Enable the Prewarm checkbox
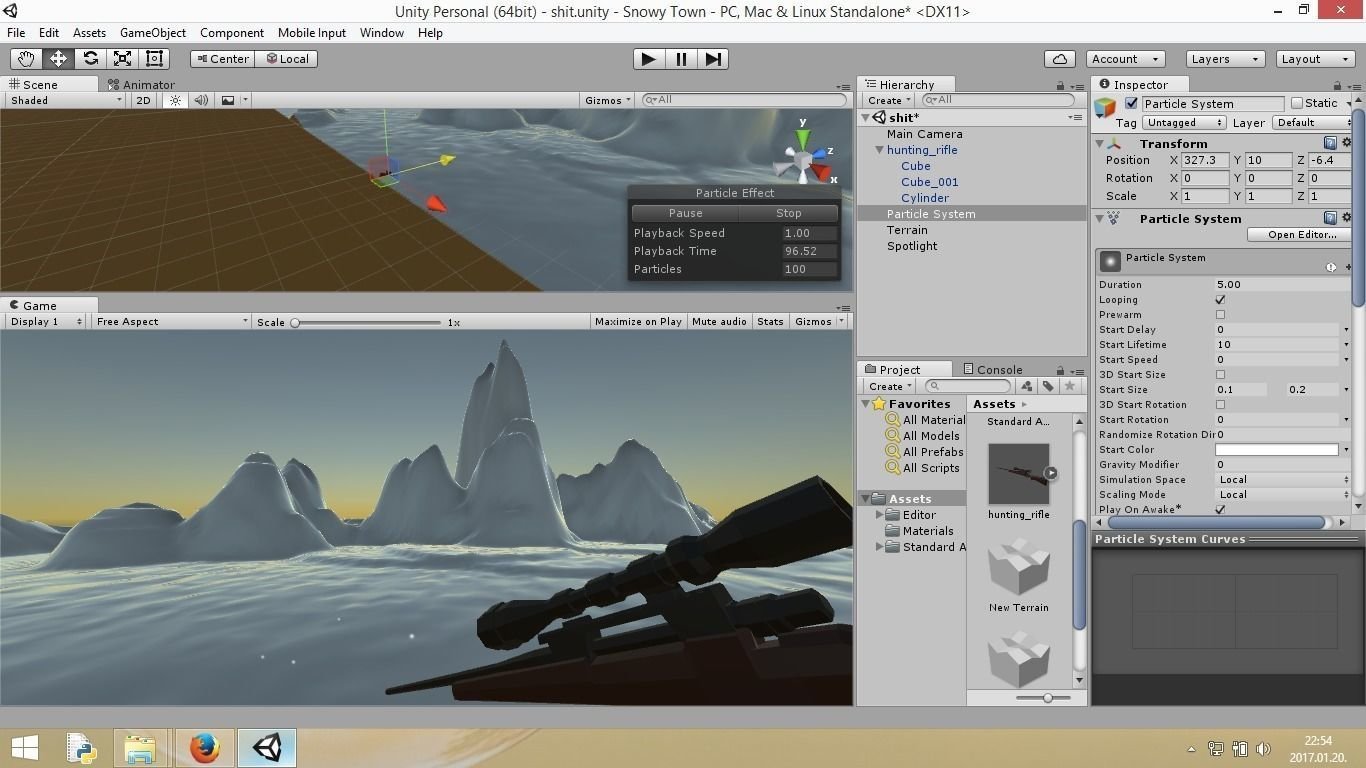The height and width of the screenshot is (768, 1366). [x=1220, y=315]
